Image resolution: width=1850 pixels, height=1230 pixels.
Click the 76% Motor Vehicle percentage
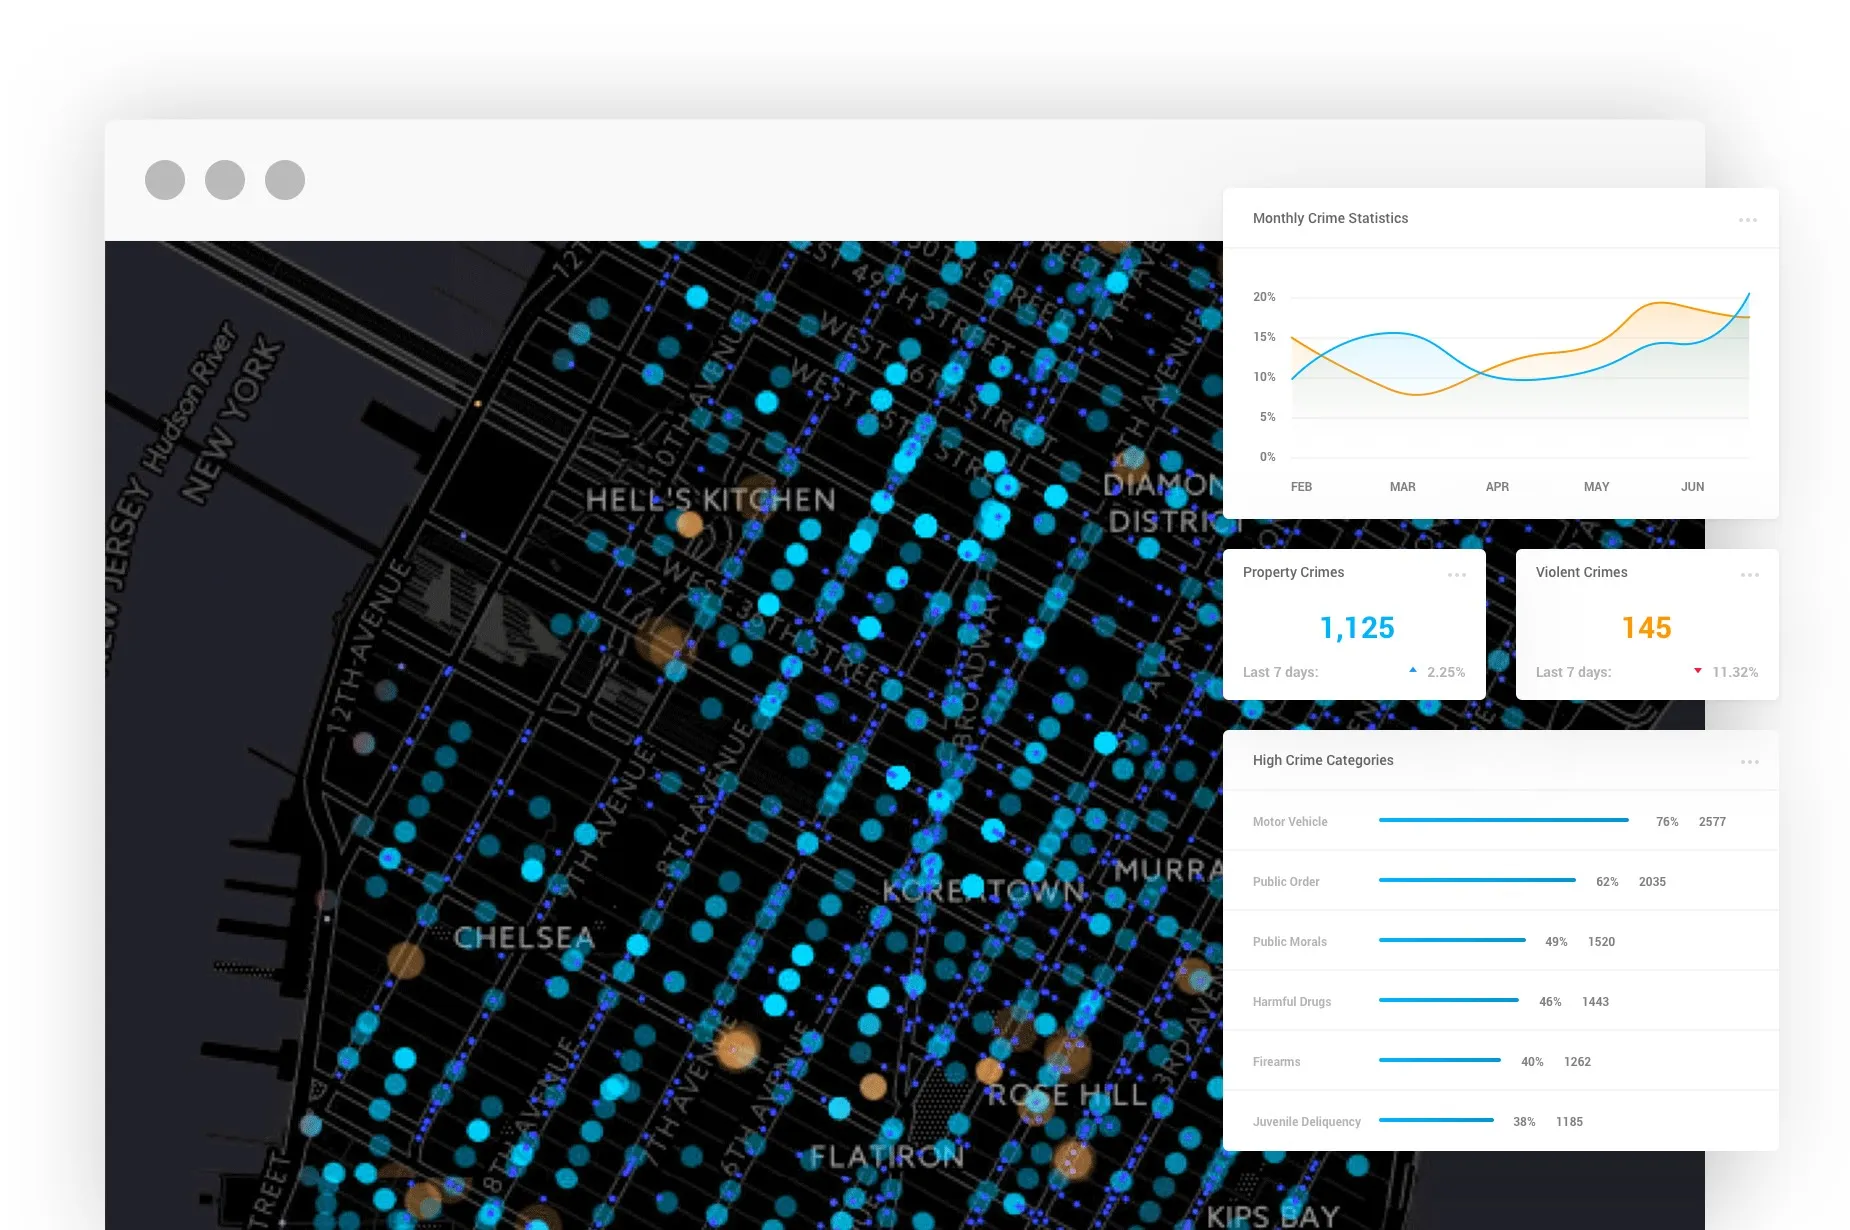[1667, 822]
